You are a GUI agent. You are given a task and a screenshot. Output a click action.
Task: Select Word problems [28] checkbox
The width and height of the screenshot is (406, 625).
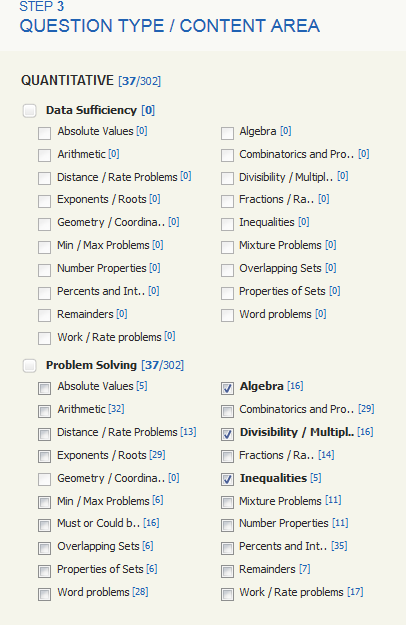pyautogui.click(x=44, y=594)
